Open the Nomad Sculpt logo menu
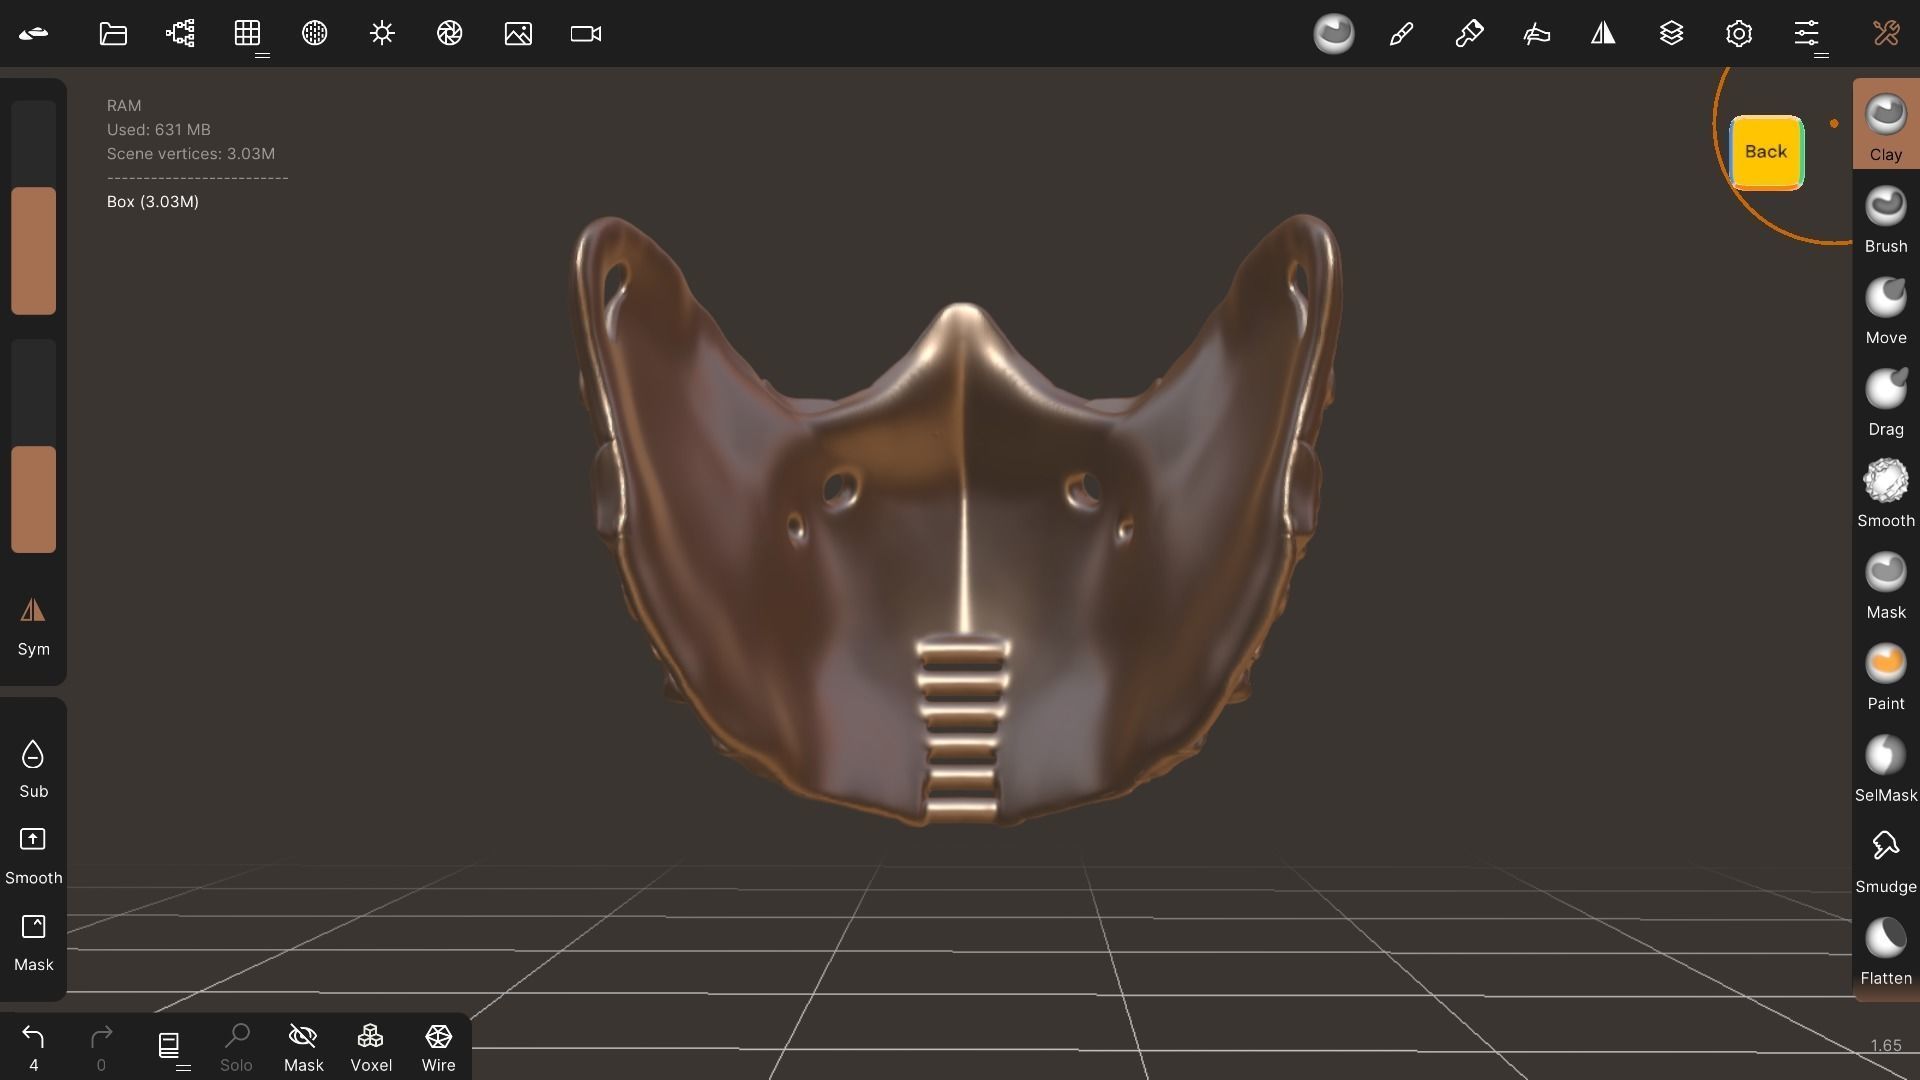This screenshot has width=1920, height=1080. pos(33,33)
